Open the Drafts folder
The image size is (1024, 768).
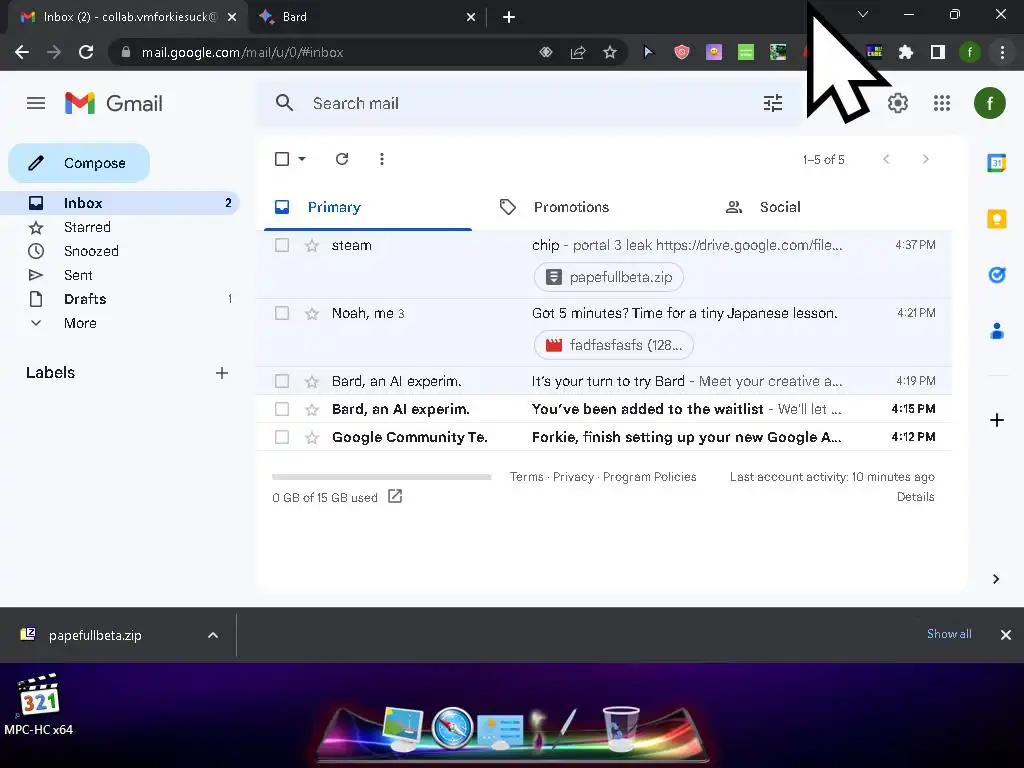coord(120,299)
